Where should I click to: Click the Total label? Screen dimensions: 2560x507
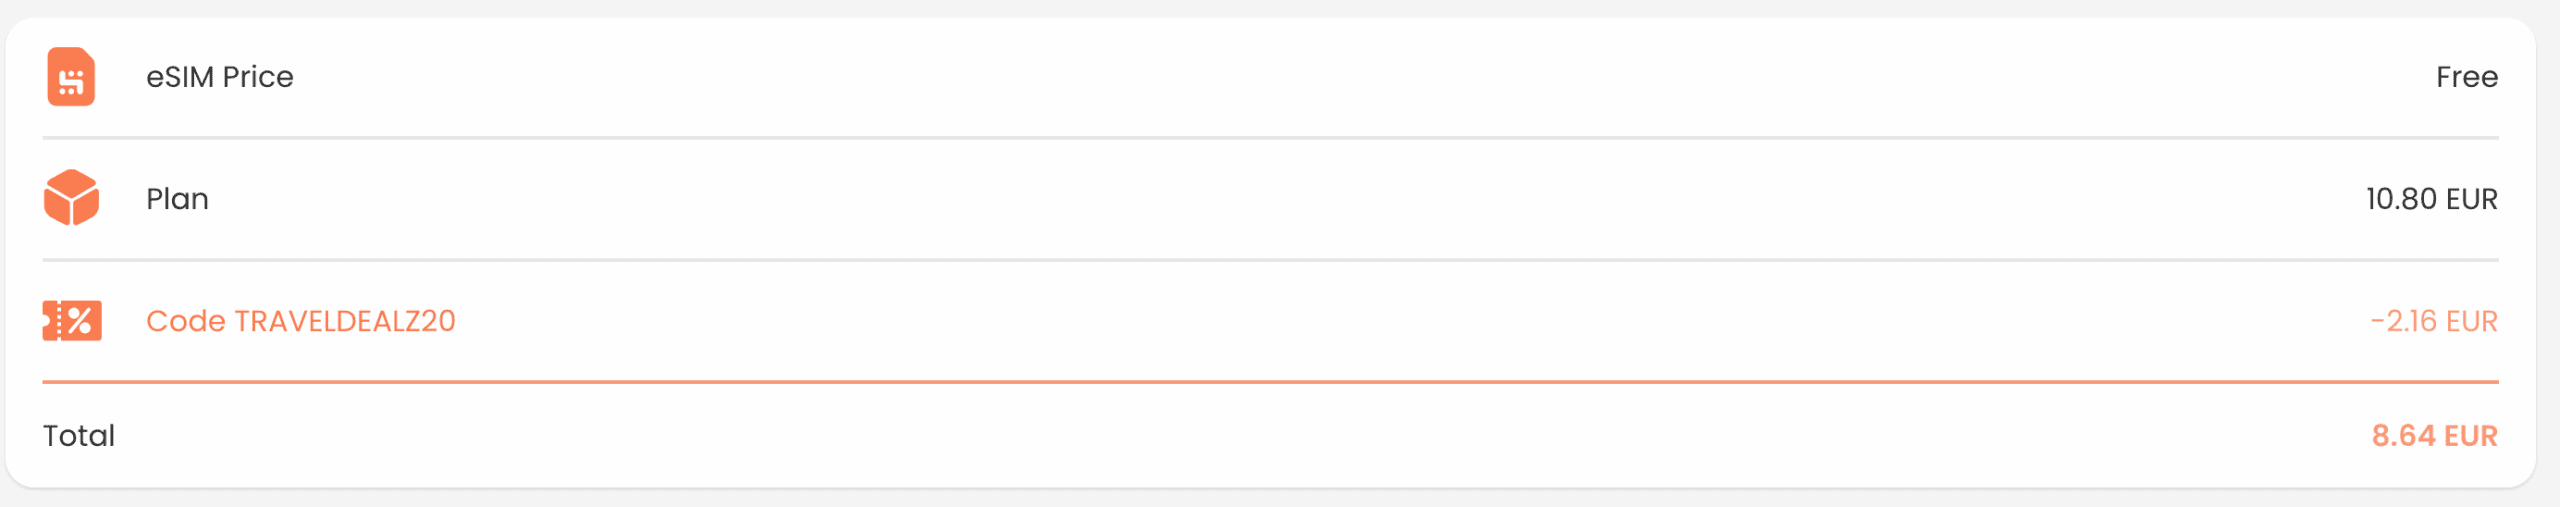[79, 436]
